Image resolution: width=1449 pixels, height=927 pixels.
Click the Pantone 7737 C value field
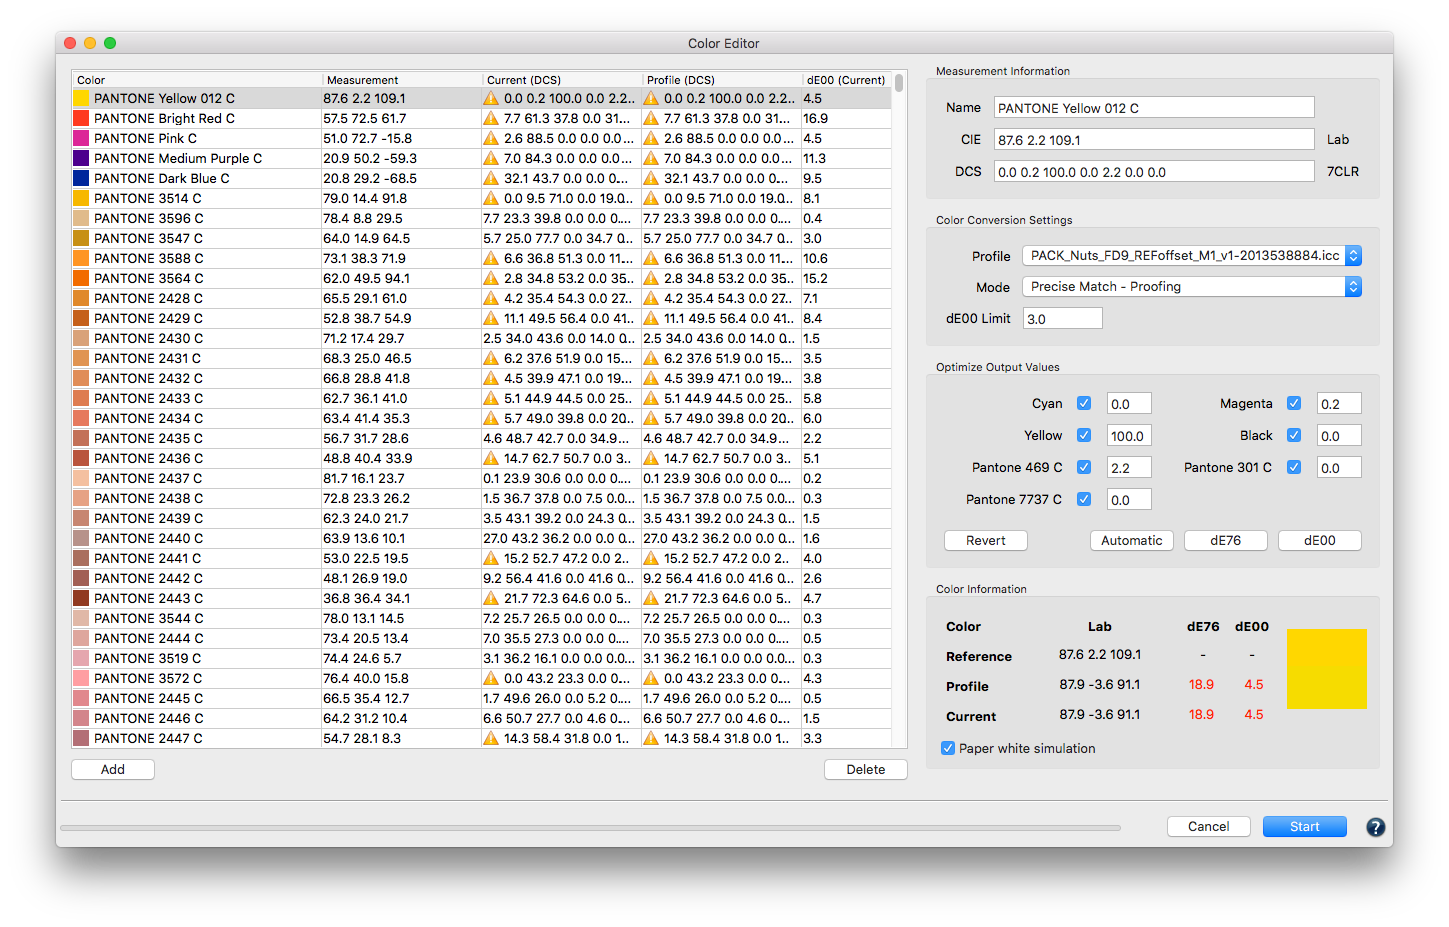point(1129,500)
